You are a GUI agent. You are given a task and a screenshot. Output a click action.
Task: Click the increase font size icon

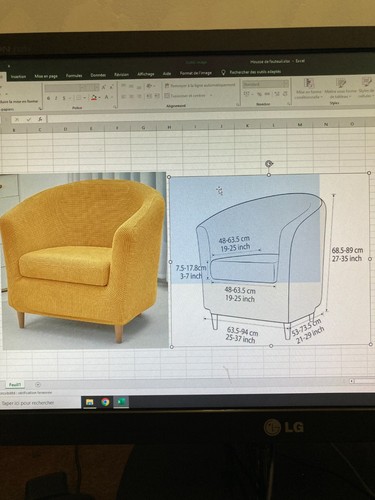(x=104, y=87)
